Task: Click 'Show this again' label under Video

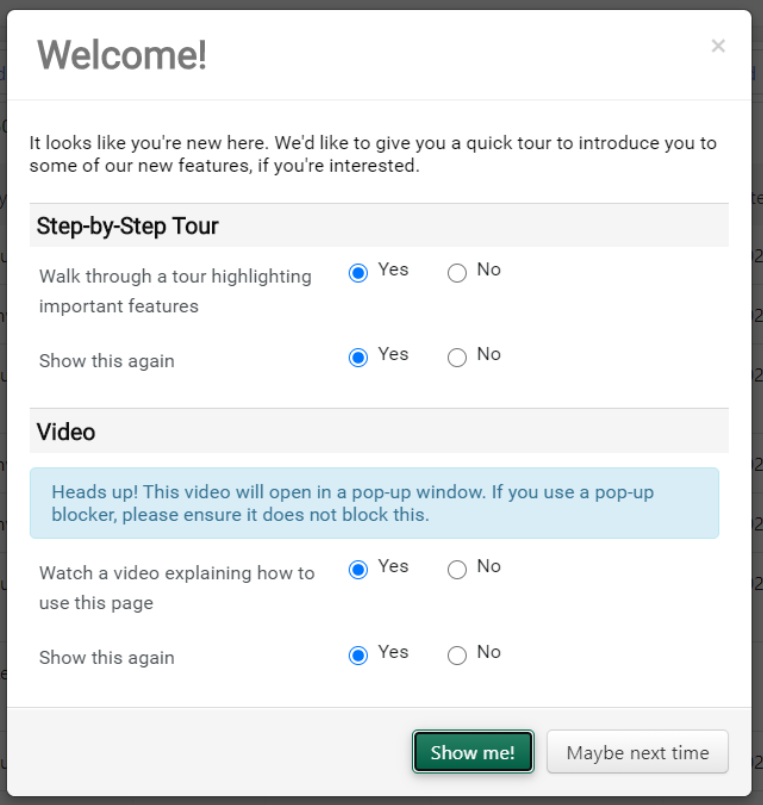Action: 106,658
